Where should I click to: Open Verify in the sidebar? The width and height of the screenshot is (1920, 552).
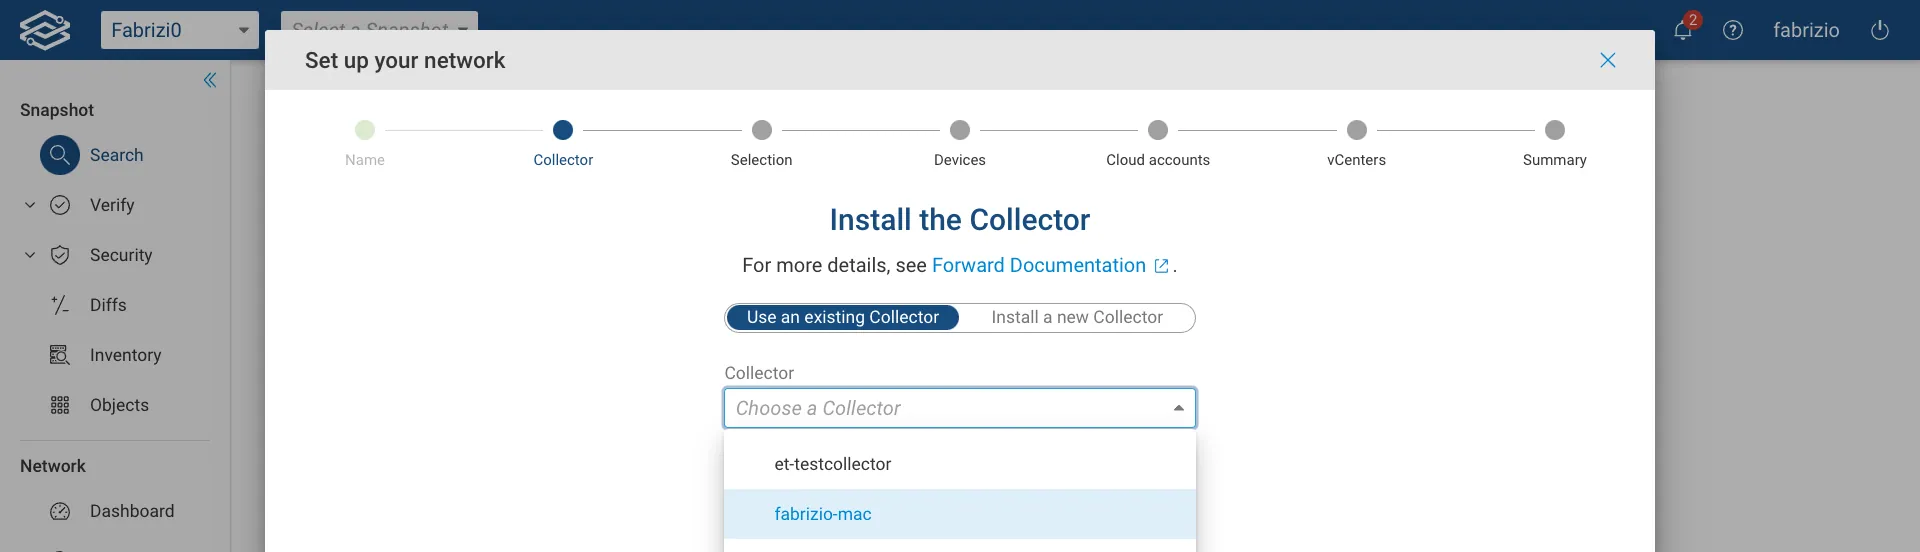pos(112,205)
